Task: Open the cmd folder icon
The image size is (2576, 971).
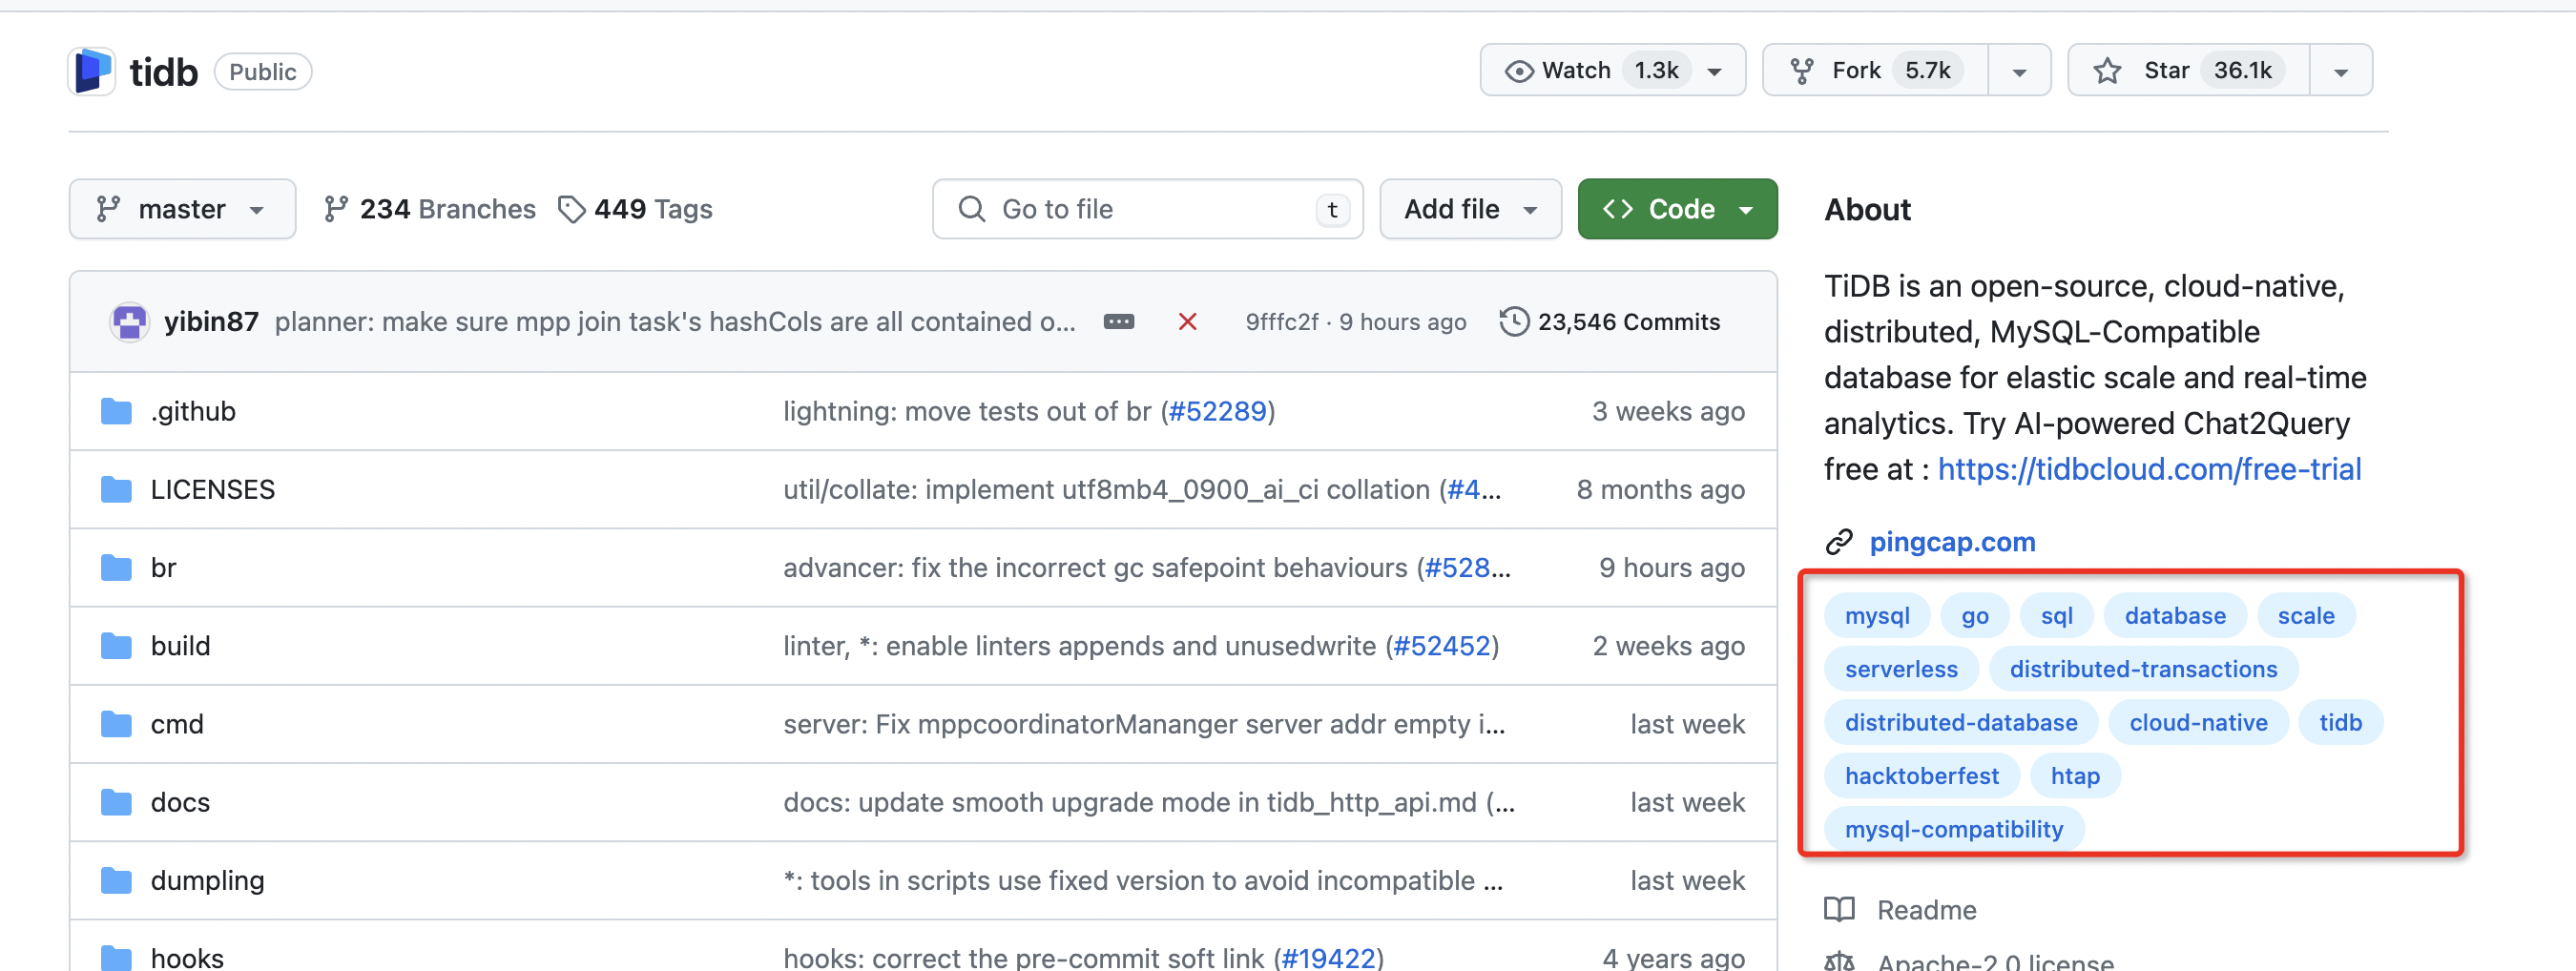Action: tap(117, 724)
